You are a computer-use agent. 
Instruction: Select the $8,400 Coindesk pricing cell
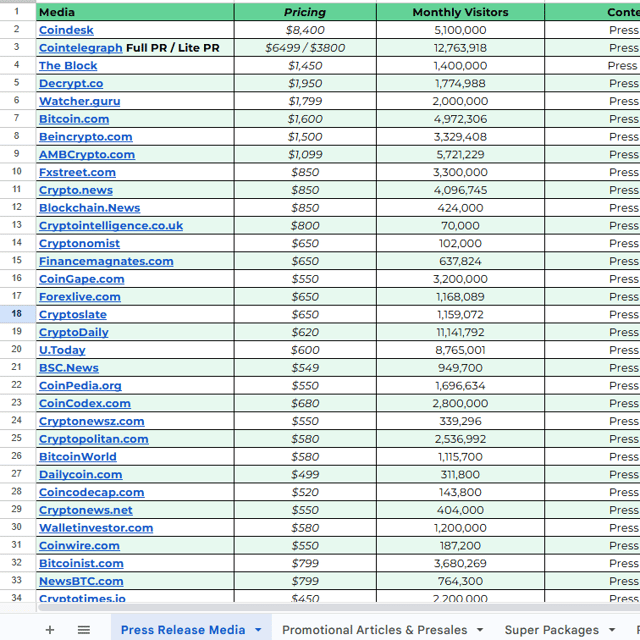pos(305,30)
